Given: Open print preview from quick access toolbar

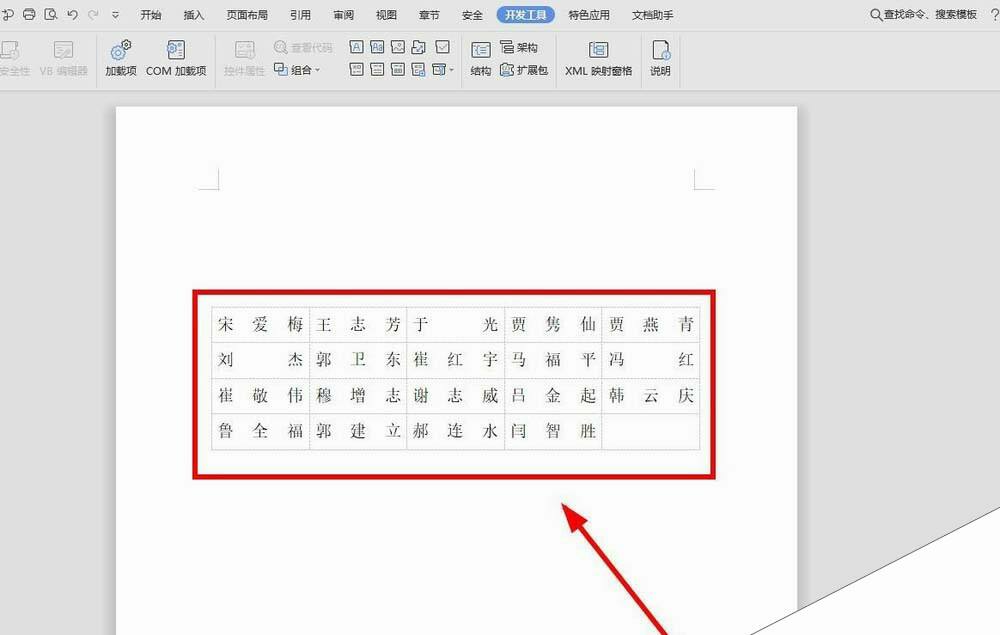Looking at the screenshot, I should pos(50,14).
